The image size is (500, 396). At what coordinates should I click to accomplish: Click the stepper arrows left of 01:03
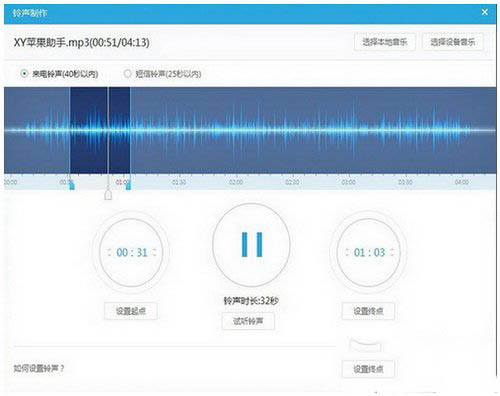coord(347,252)
